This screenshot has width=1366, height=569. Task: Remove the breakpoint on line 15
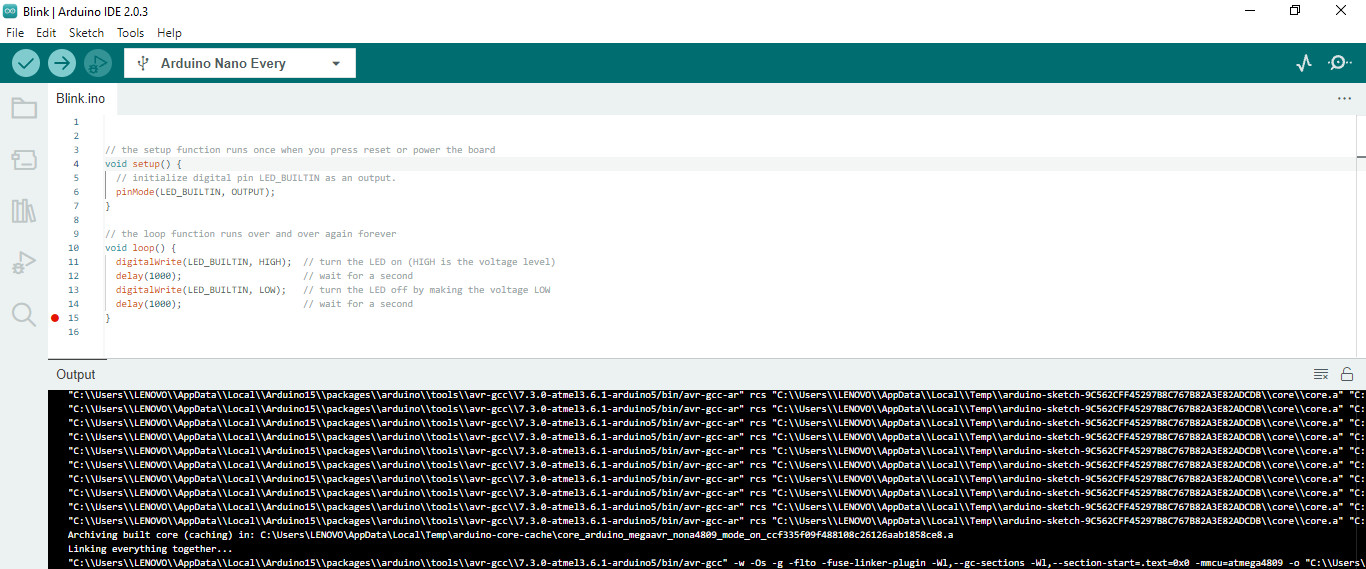pyautogui.click(x=55, y=318)
